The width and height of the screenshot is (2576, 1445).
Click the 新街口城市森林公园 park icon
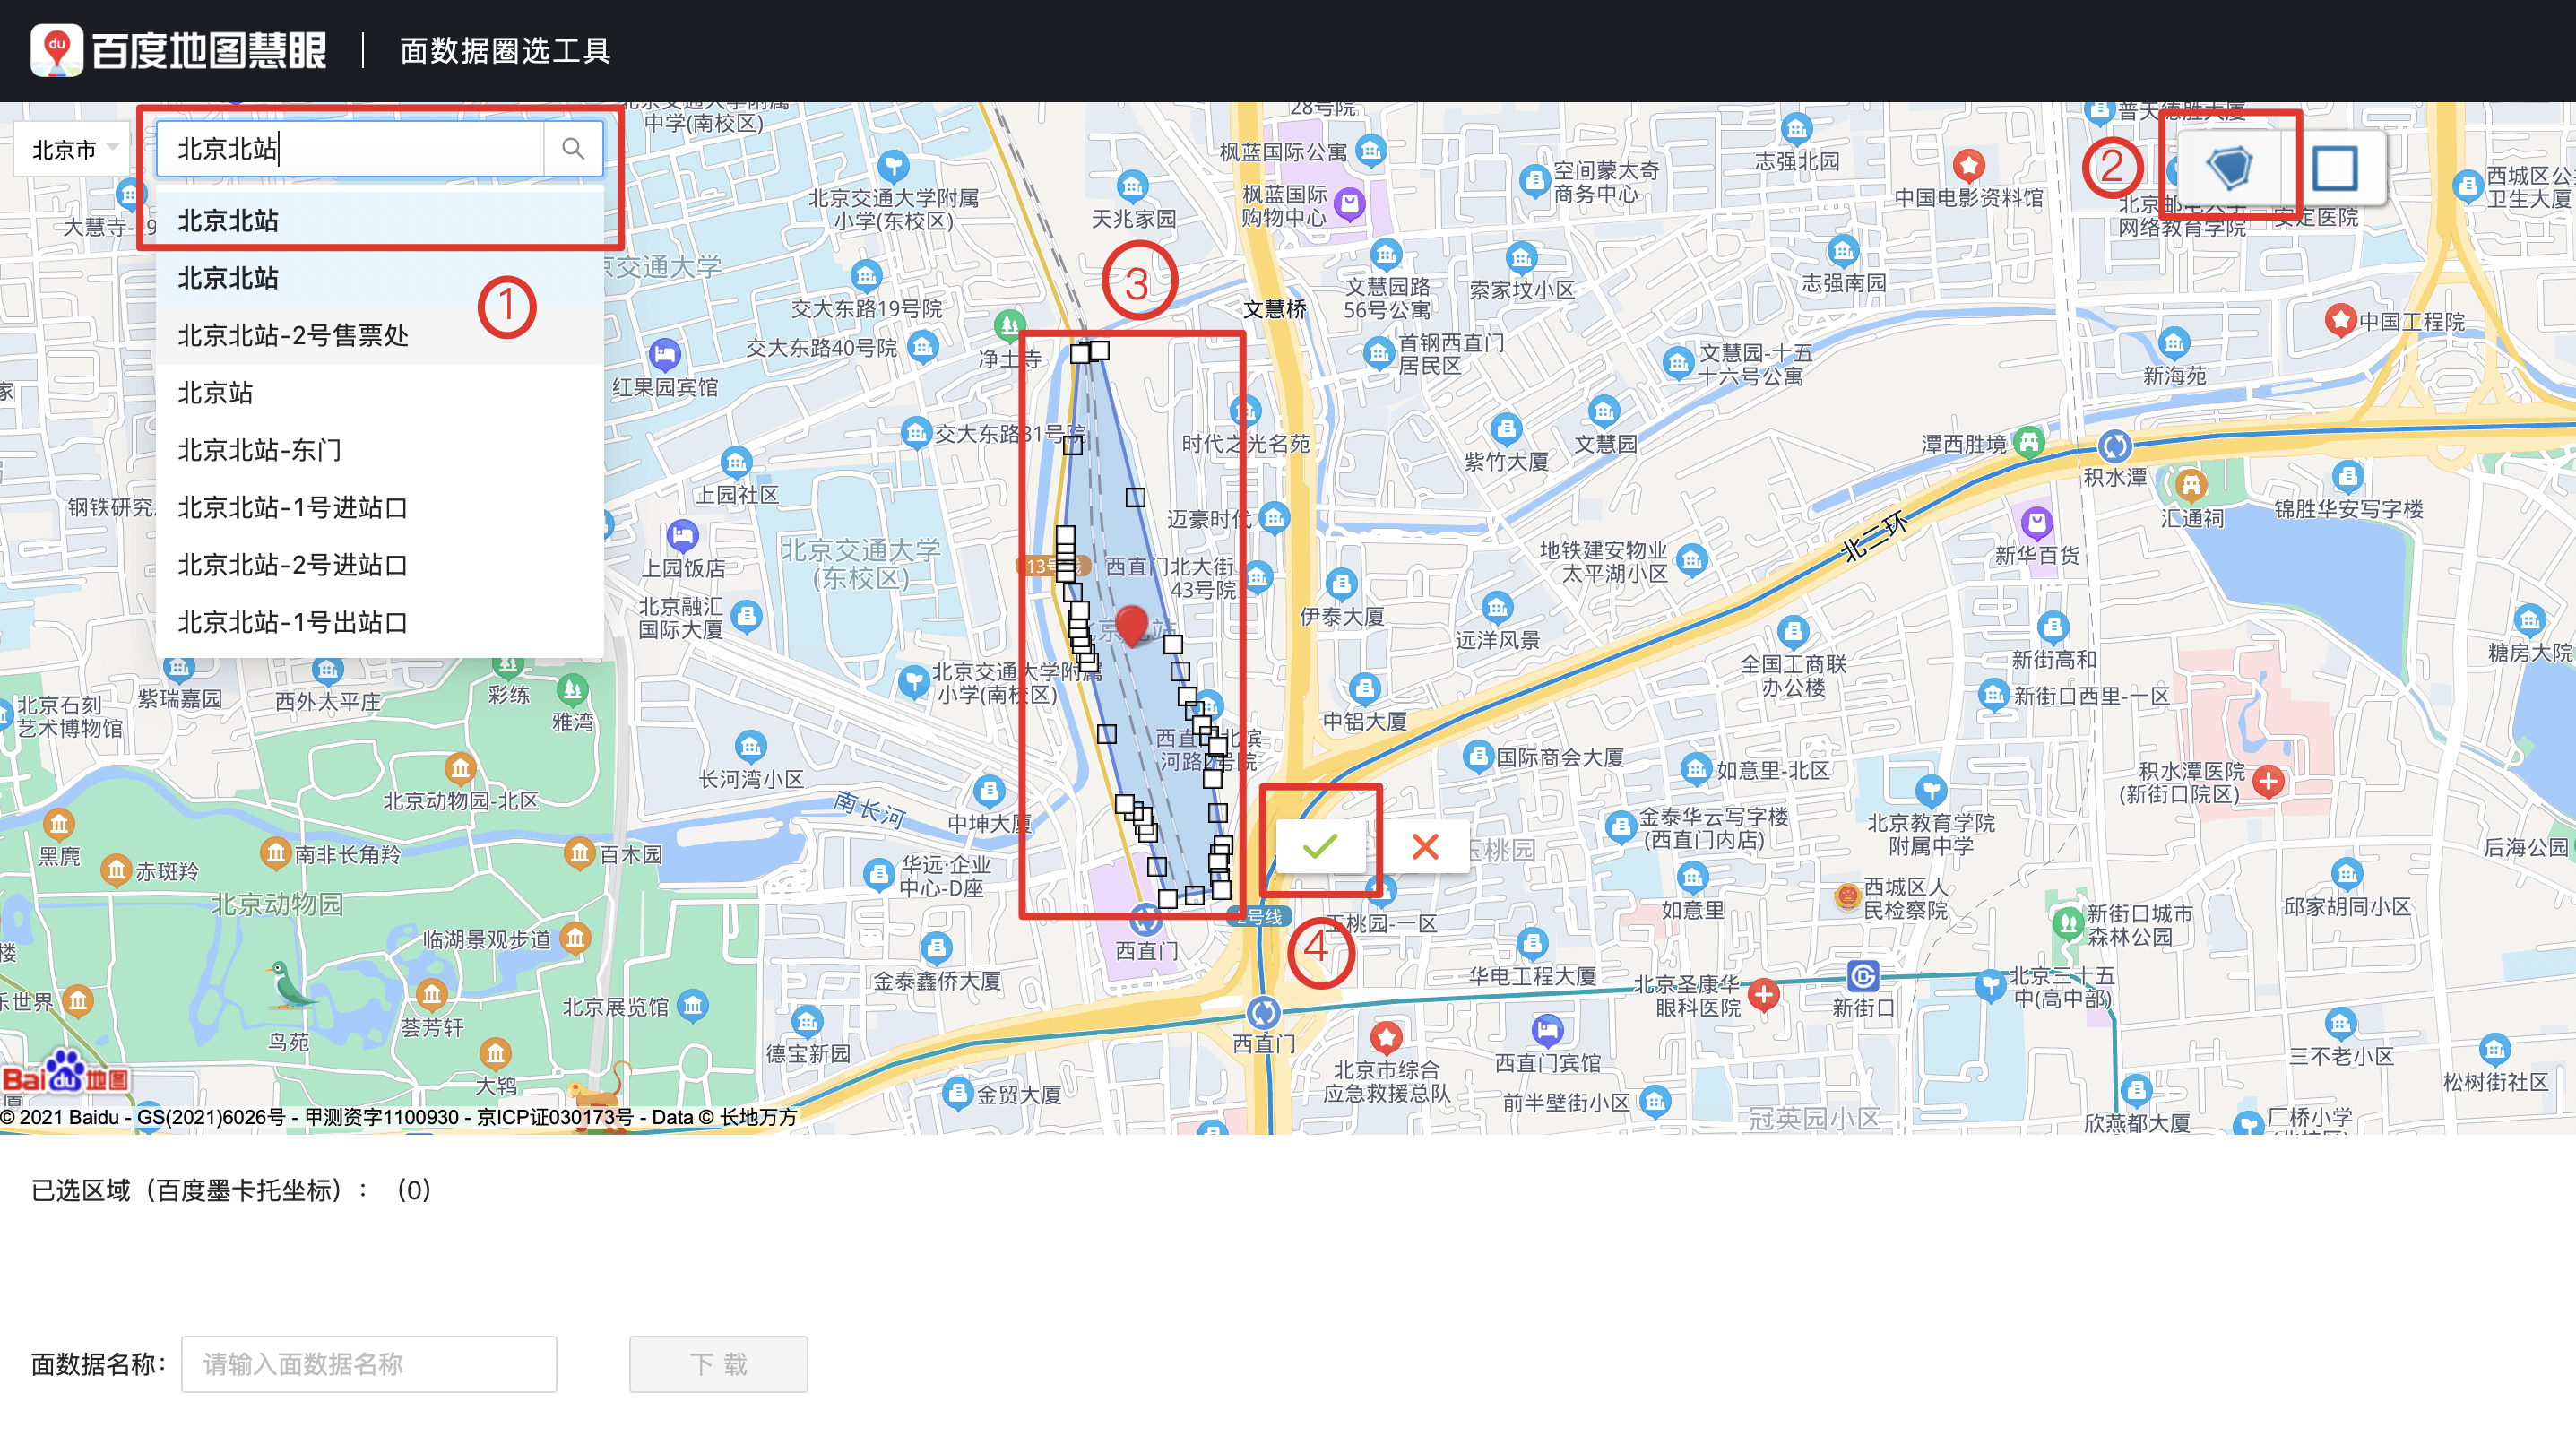pos(2067,922)
